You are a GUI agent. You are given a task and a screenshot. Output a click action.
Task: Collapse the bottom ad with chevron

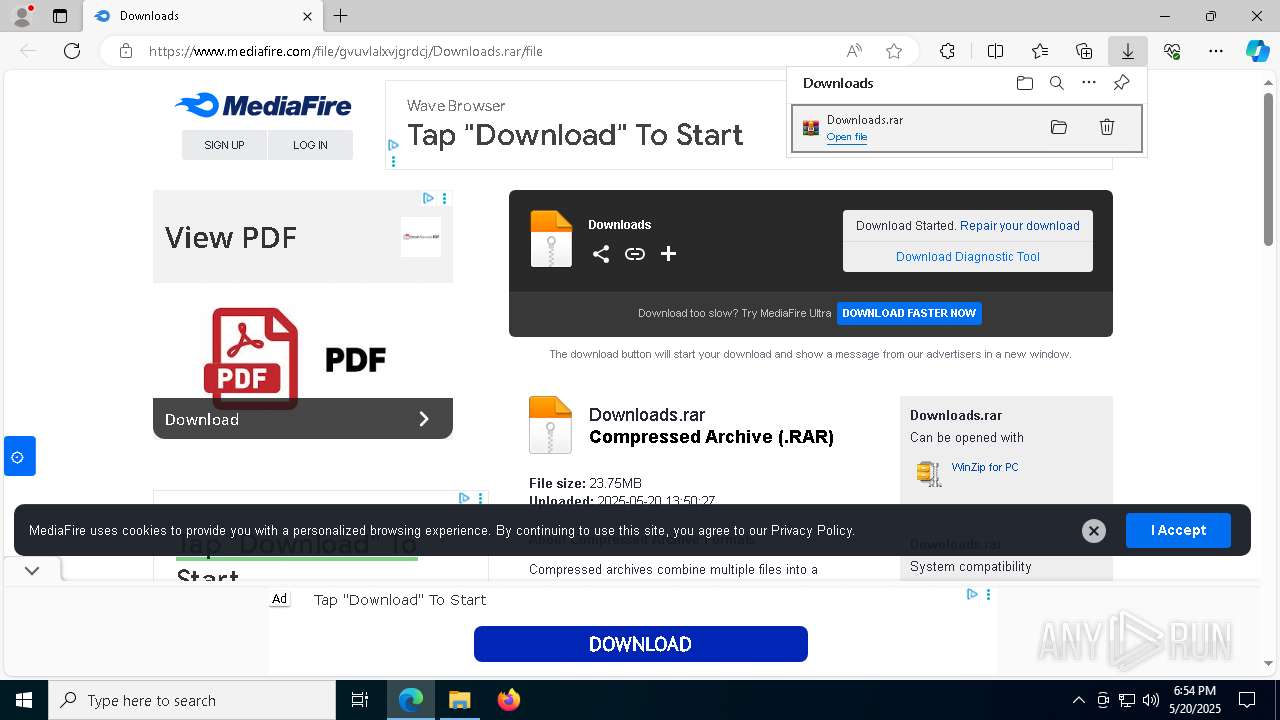click(x=32, y=571)
